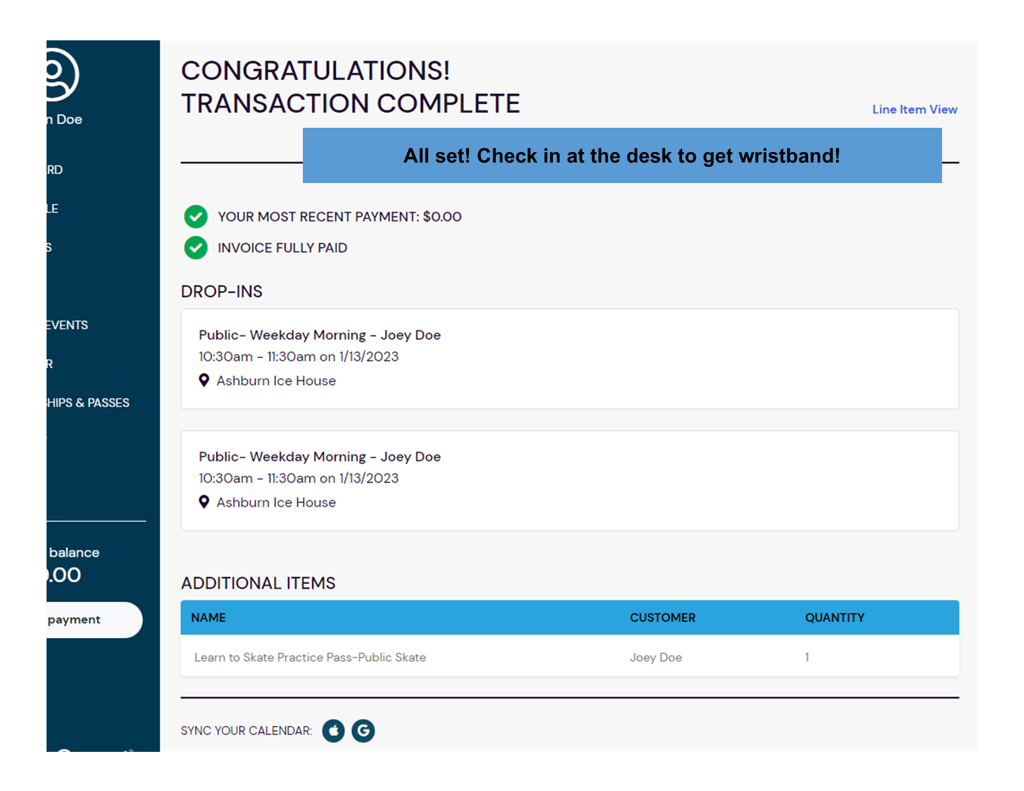Click the blue wristband check-in banner
This screenshot has width=1024, height=791.
click(621, 156)
